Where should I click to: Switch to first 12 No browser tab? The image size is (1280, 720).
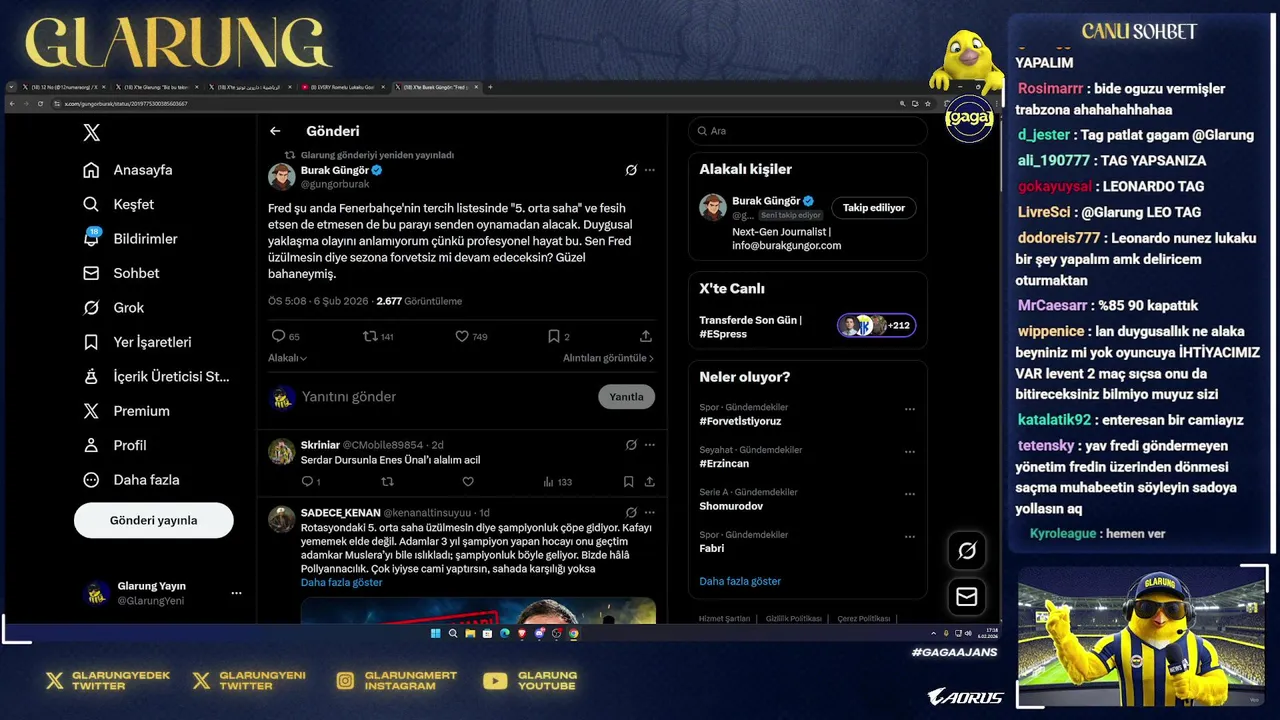point(63,87)
